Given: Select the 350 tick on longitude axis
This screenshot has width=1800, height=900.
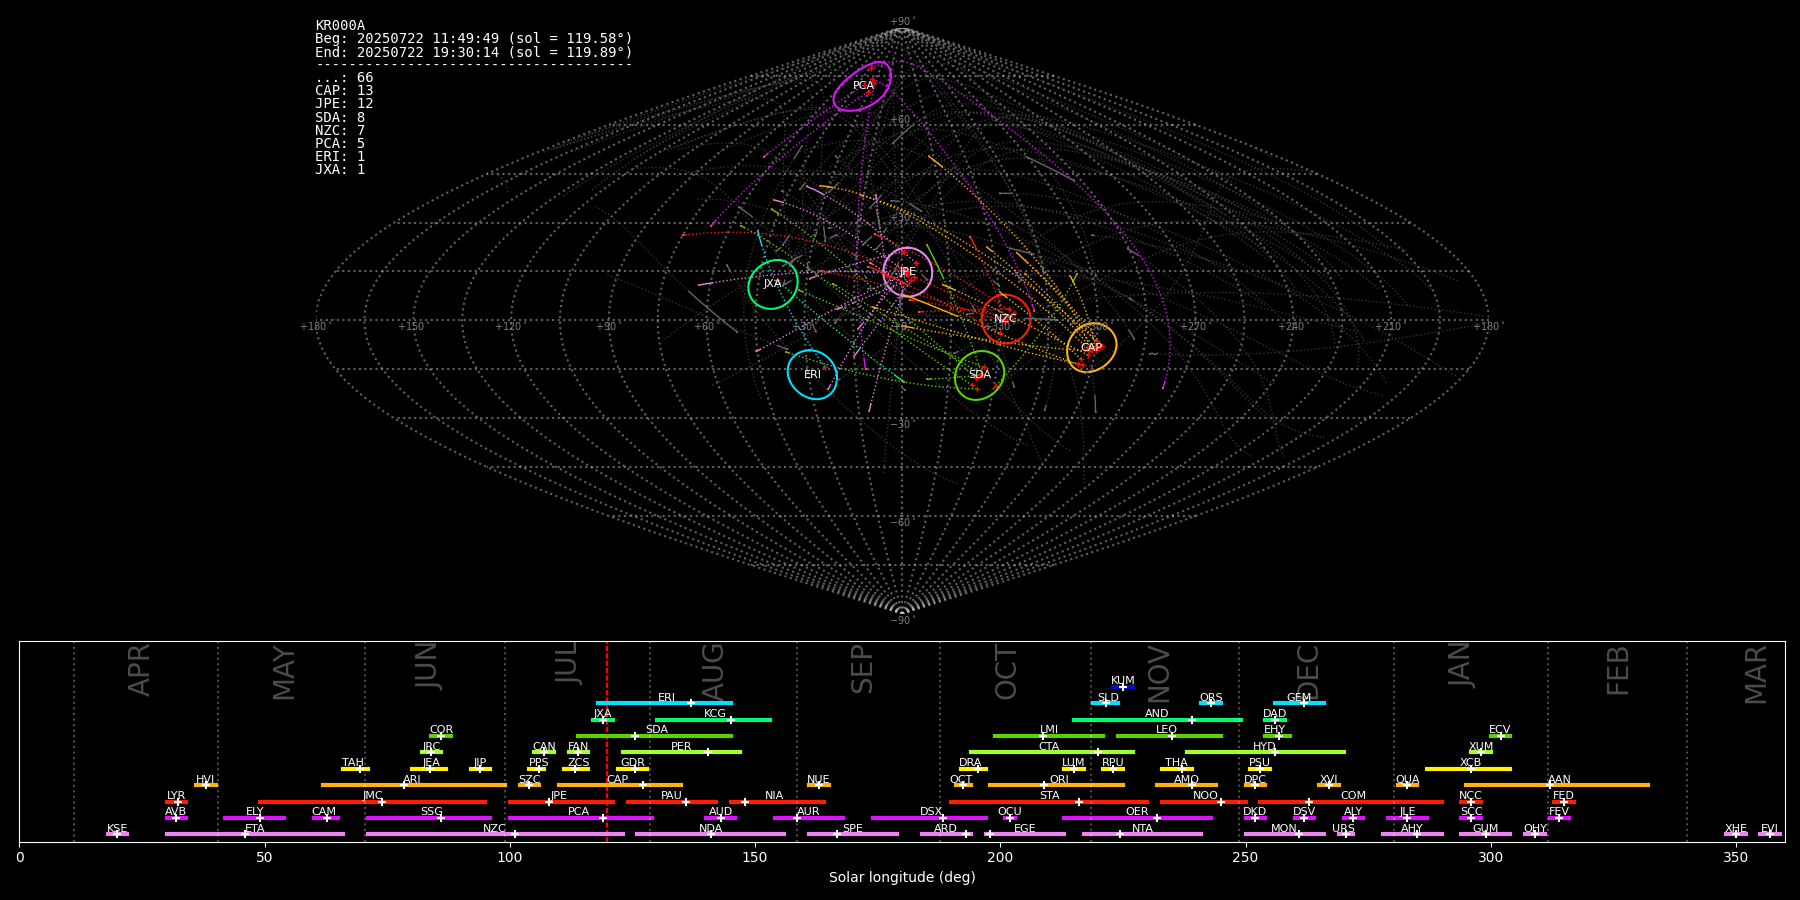Looking at the screenshot, I should click(1736, 857).
